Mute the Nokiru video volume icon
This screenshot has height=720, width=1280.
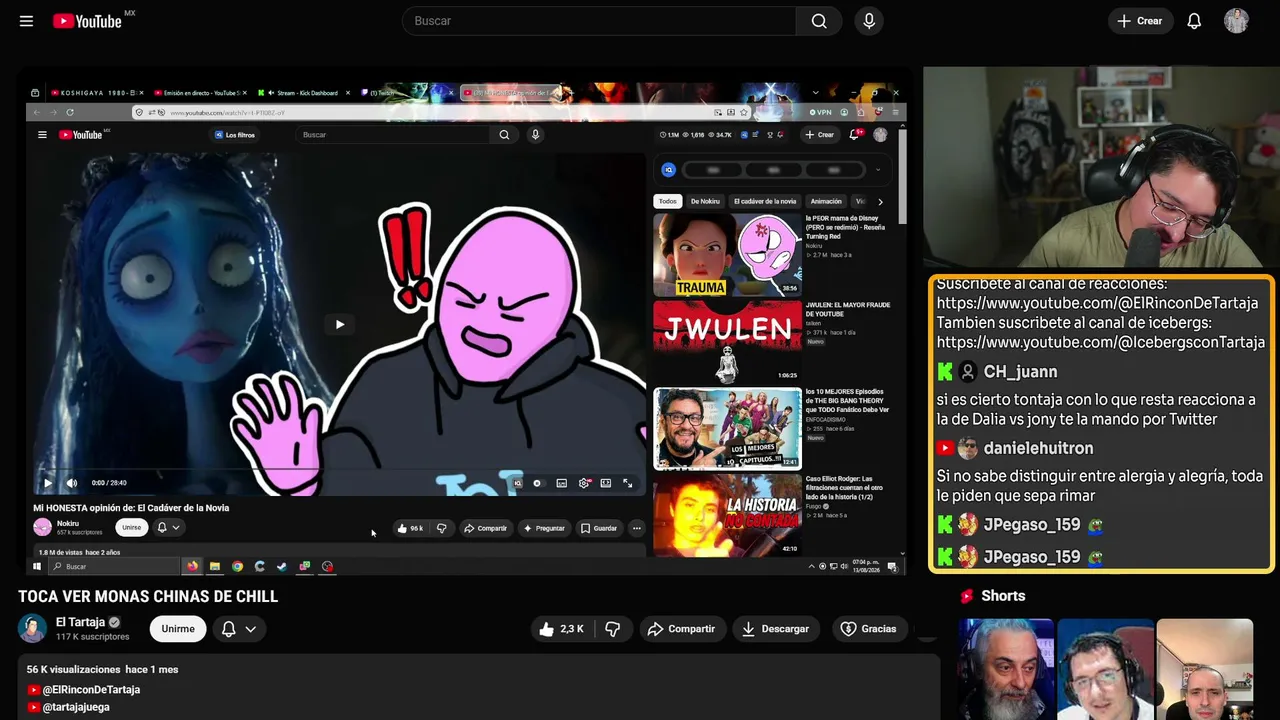coord(71,483)
